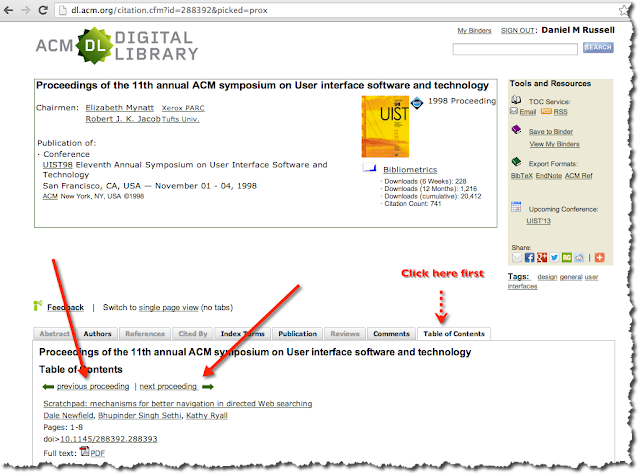The height and width of the screenshot is (474, 640).
Task: Open Elizabeth Mynatt author link
Action: 120,107
